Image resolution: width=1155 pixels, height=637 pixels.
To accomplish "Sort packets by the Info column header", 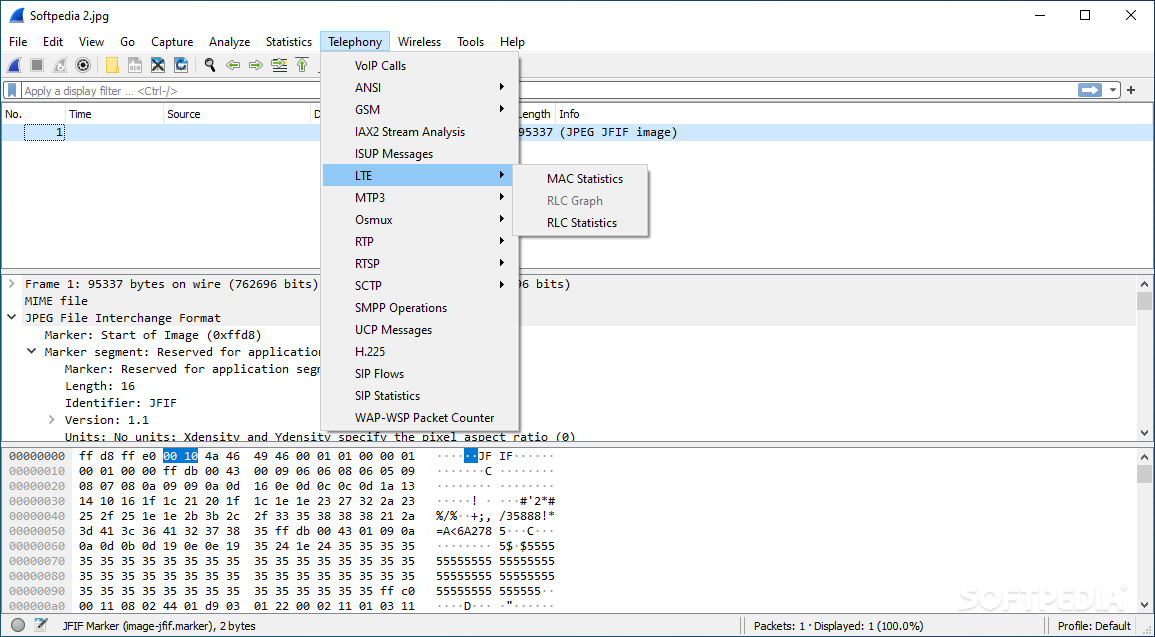I will click(854, 114).
